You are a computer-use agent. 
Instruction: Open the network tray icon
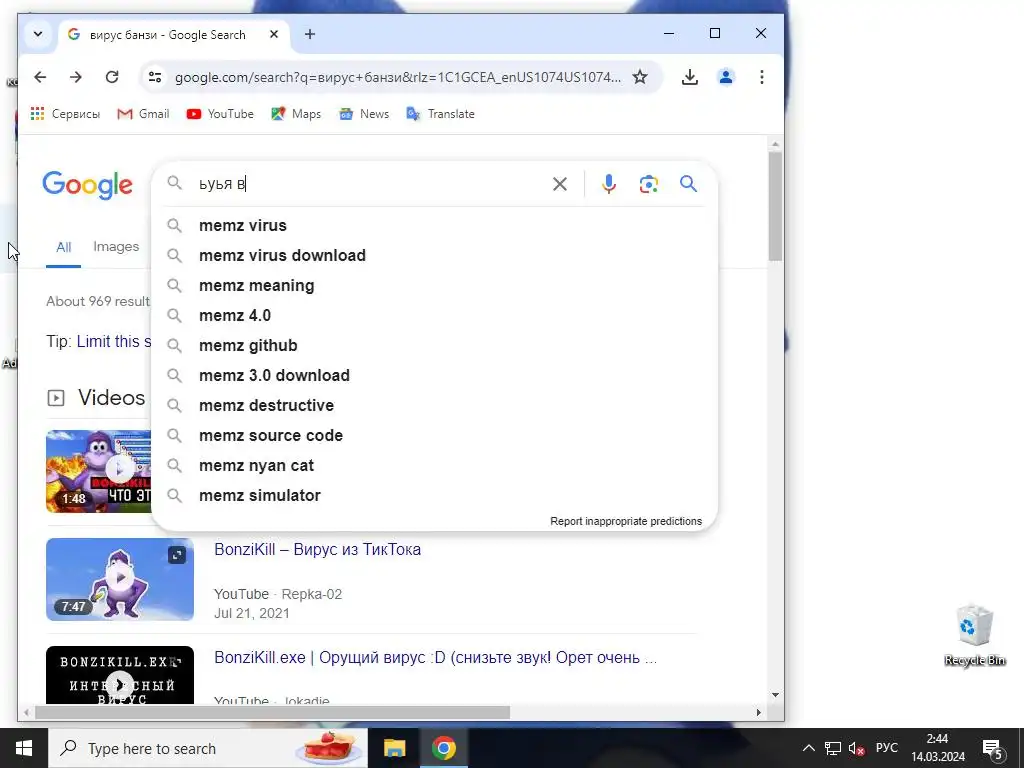833,748
